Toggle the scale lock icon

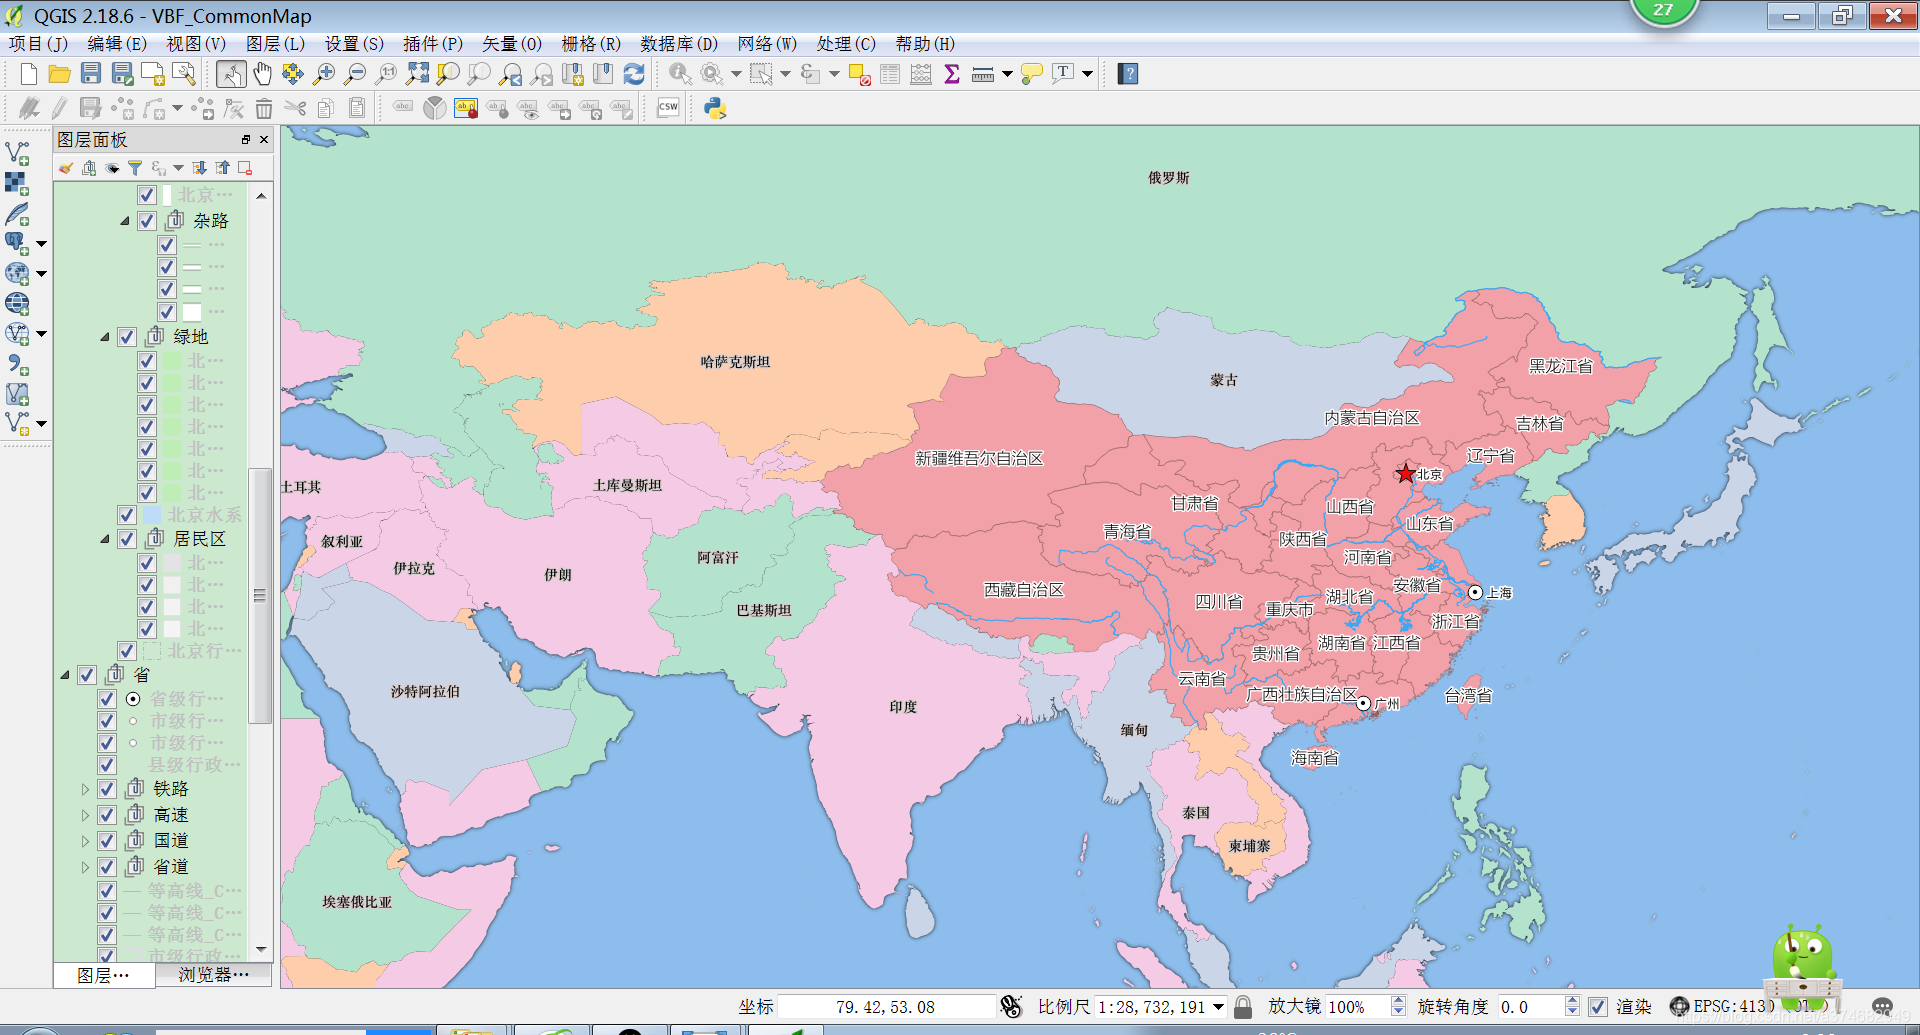click(1243, 1007)
